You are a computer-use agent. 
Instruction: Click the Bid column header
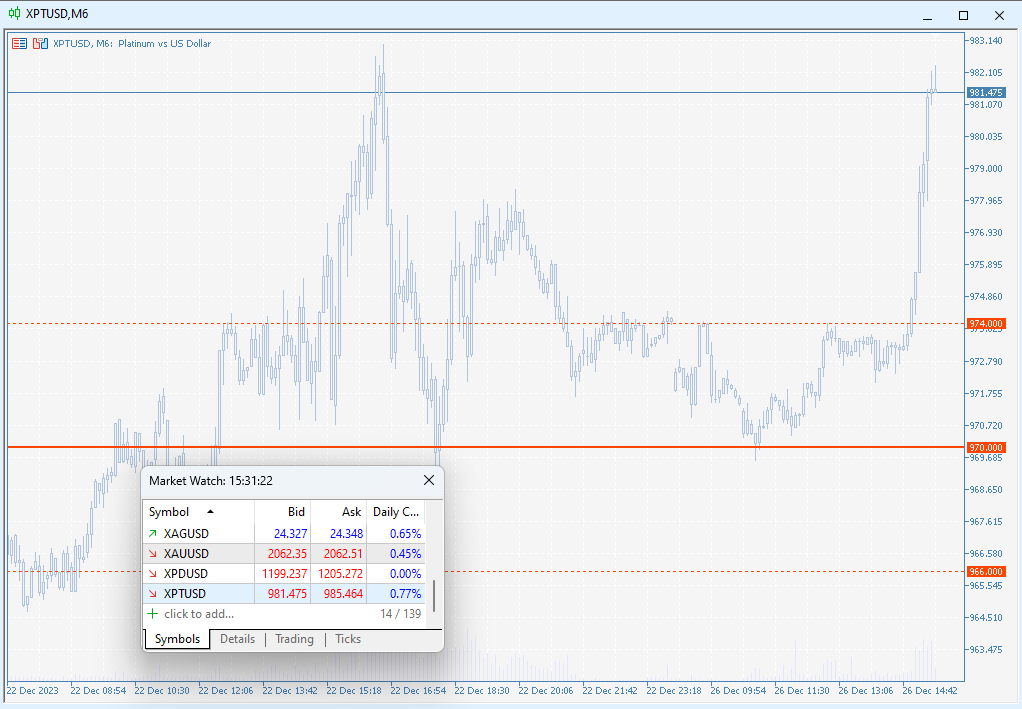click(x=282, y=512)
